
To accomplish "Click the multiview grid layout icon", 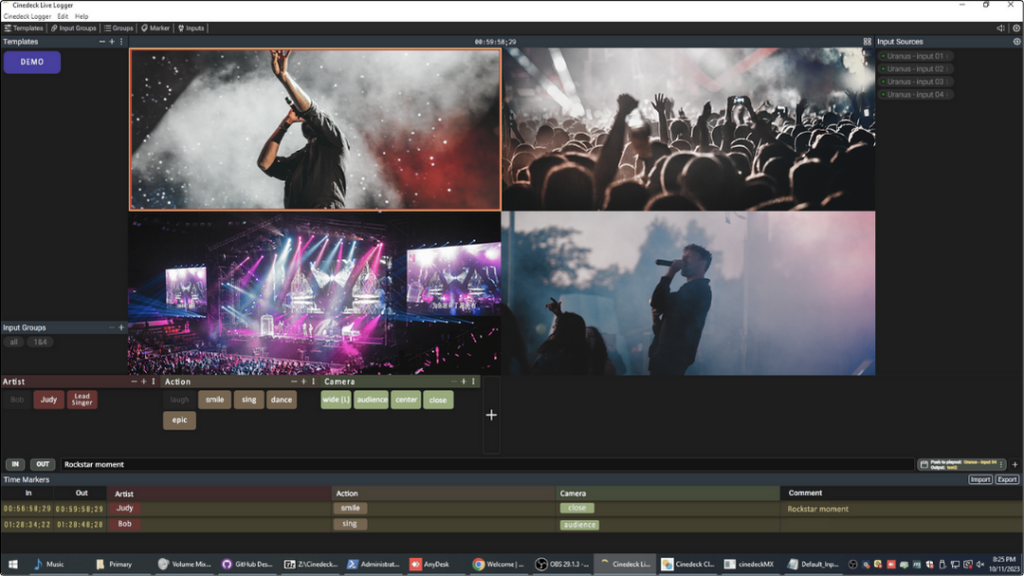I will pos(867,42).
